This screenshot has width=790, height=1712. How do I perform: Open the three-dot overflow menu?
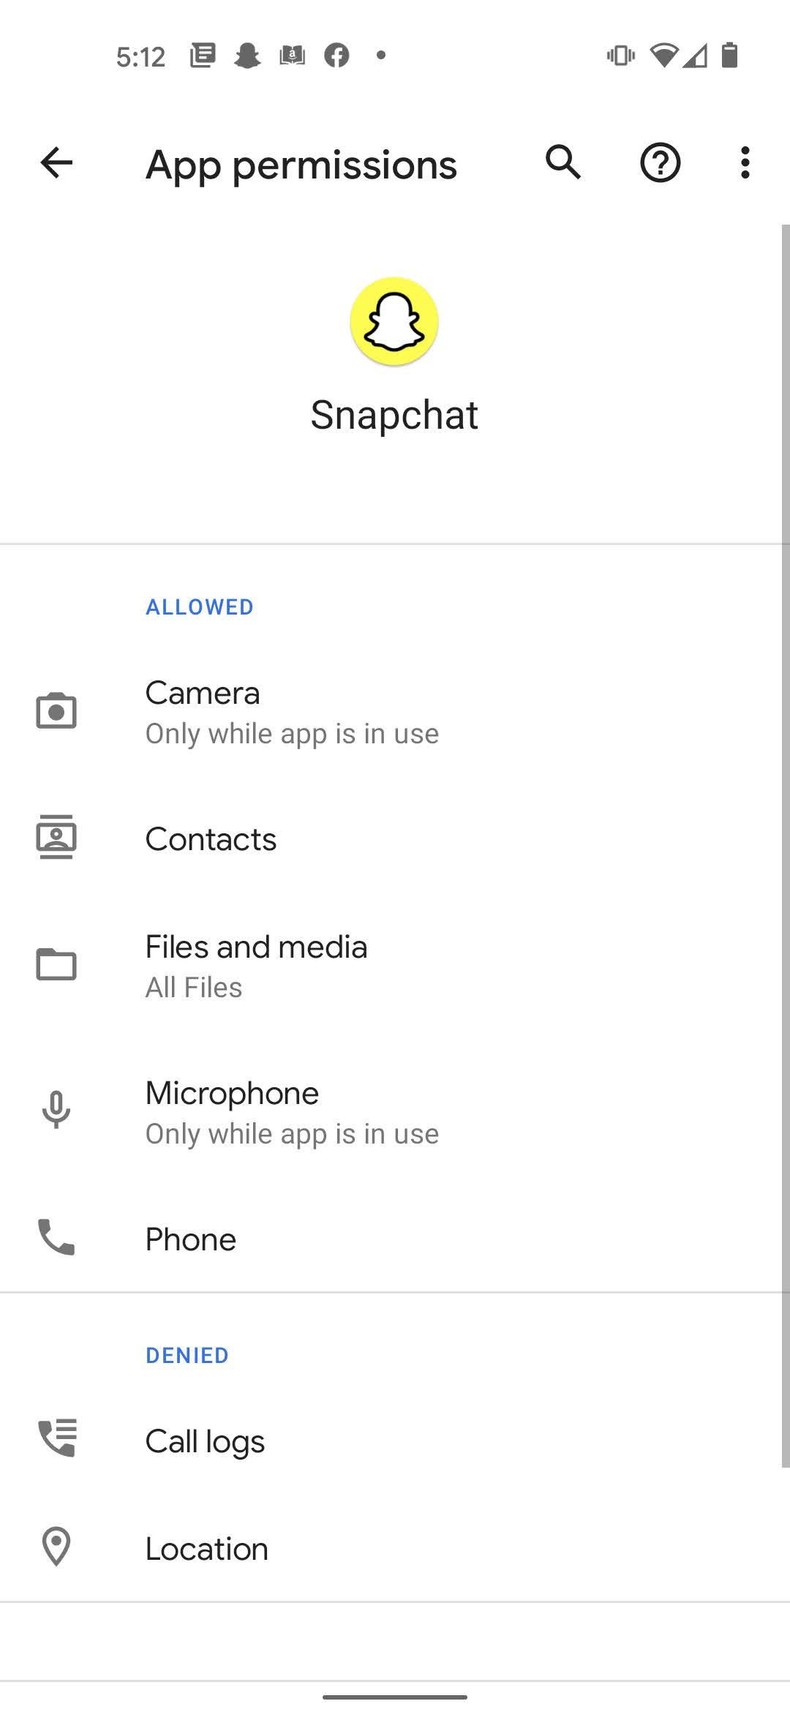(744, 163)
